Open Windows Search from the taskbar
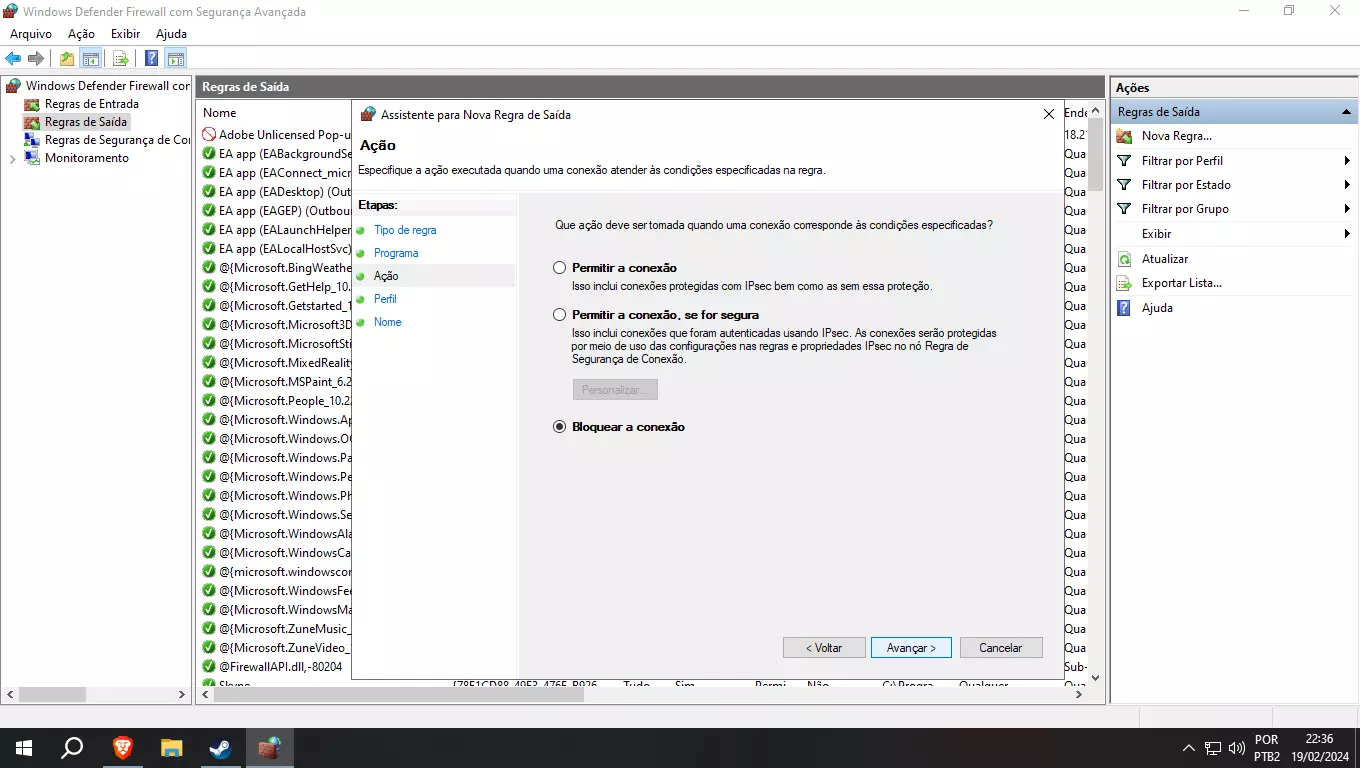The image size is (1360, 768). coord(72,747)
